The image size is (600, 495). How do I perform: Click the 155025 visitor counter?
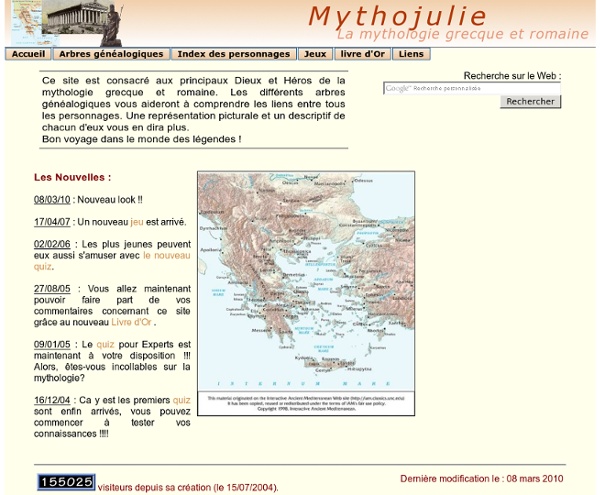(66, 482)
